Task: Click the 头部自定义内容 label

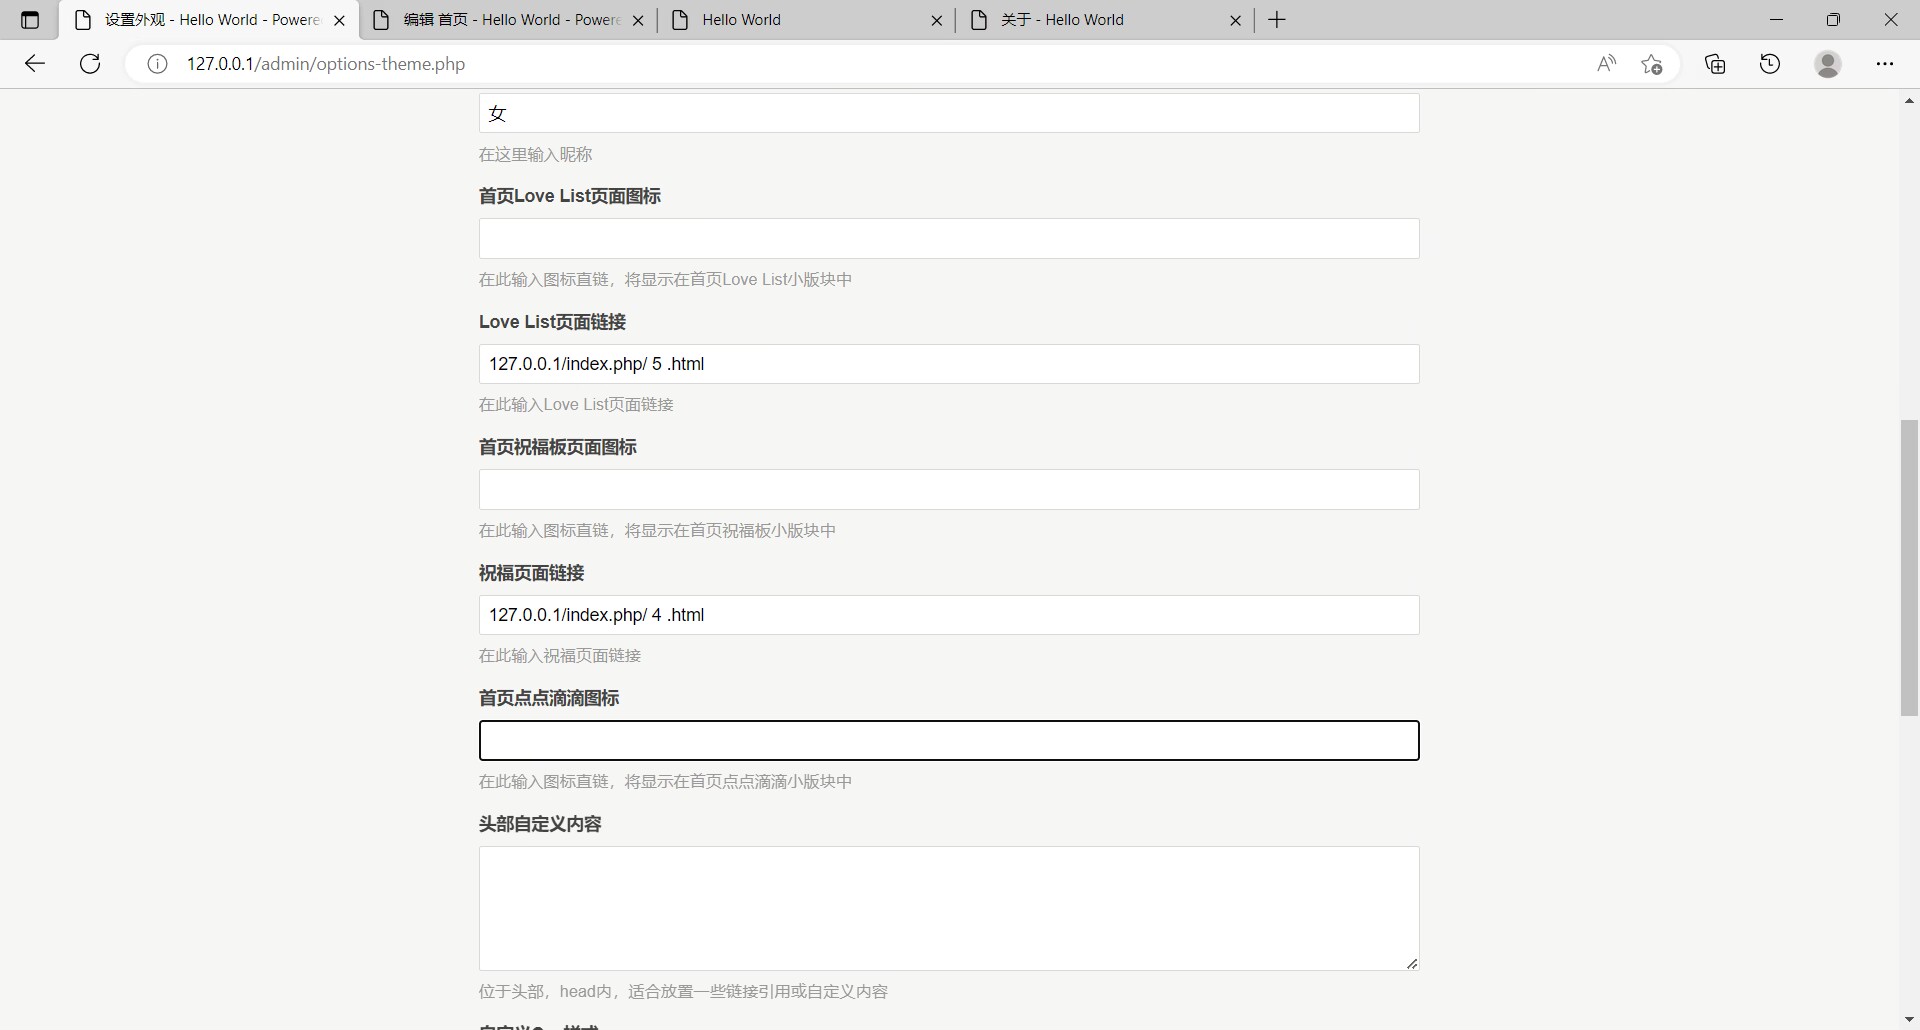Action: pos(540,824)
